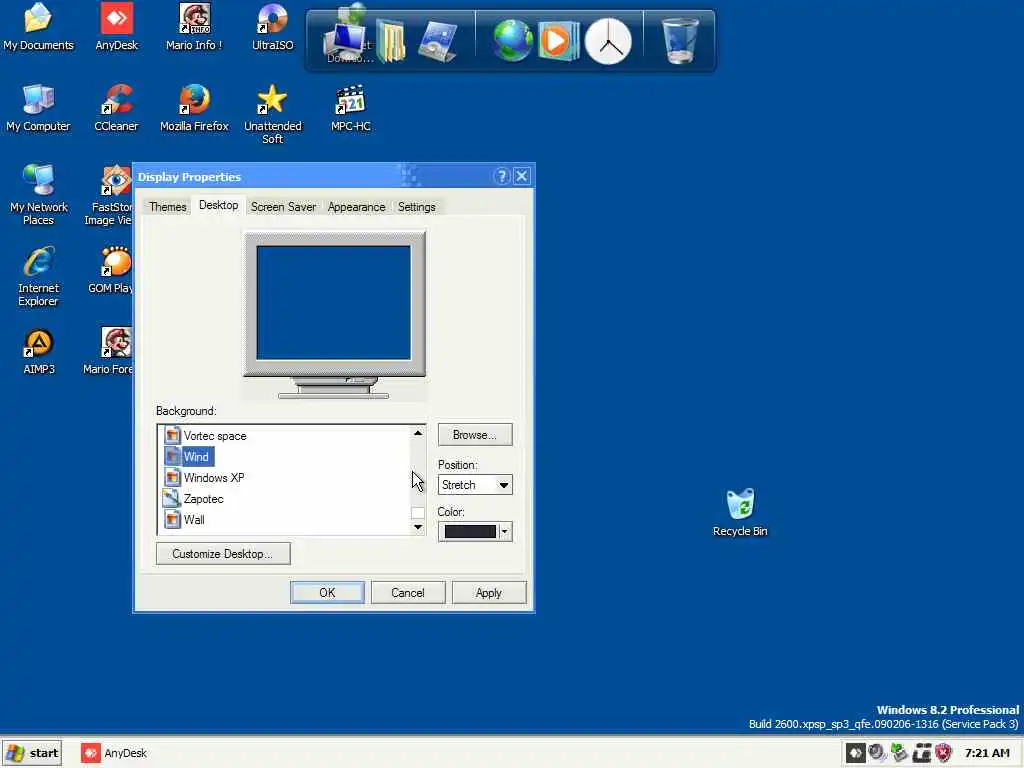Screen dimensions: 1024x768
Task: Select the Mario Info ! desktop icon
Action: (194, 27)
